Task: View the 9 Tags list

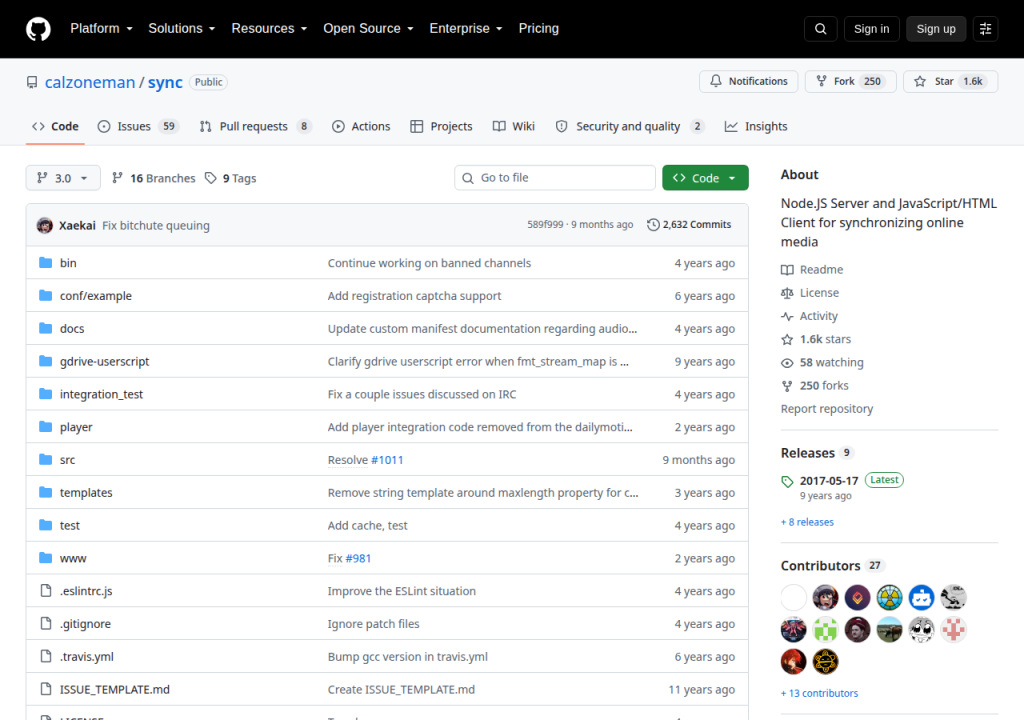Action: (231, 178)
